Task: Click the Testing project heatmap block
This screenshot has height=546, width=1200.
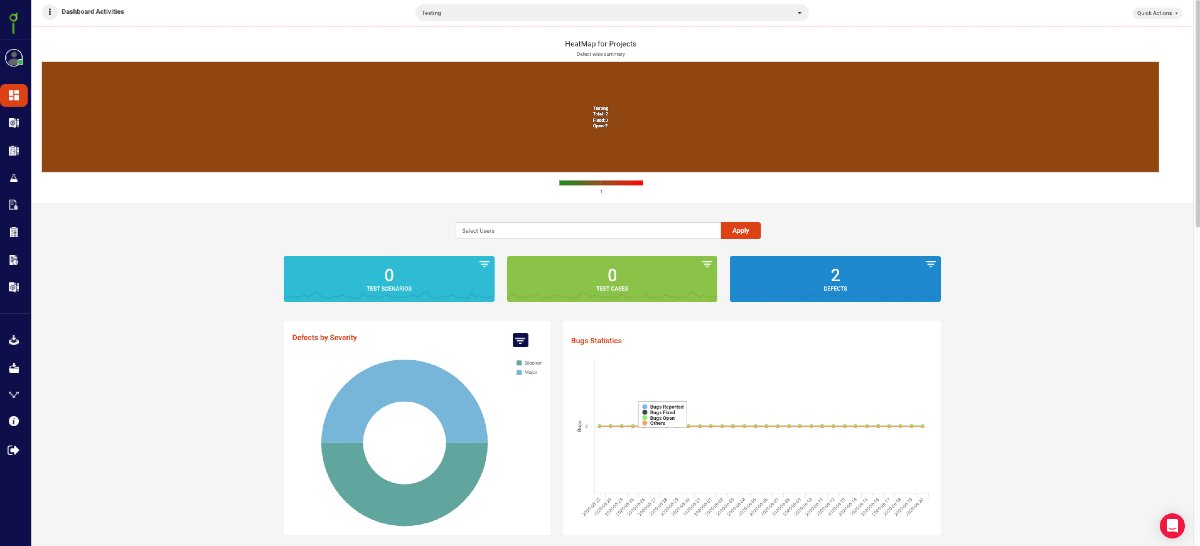Action: pos(600,117)
